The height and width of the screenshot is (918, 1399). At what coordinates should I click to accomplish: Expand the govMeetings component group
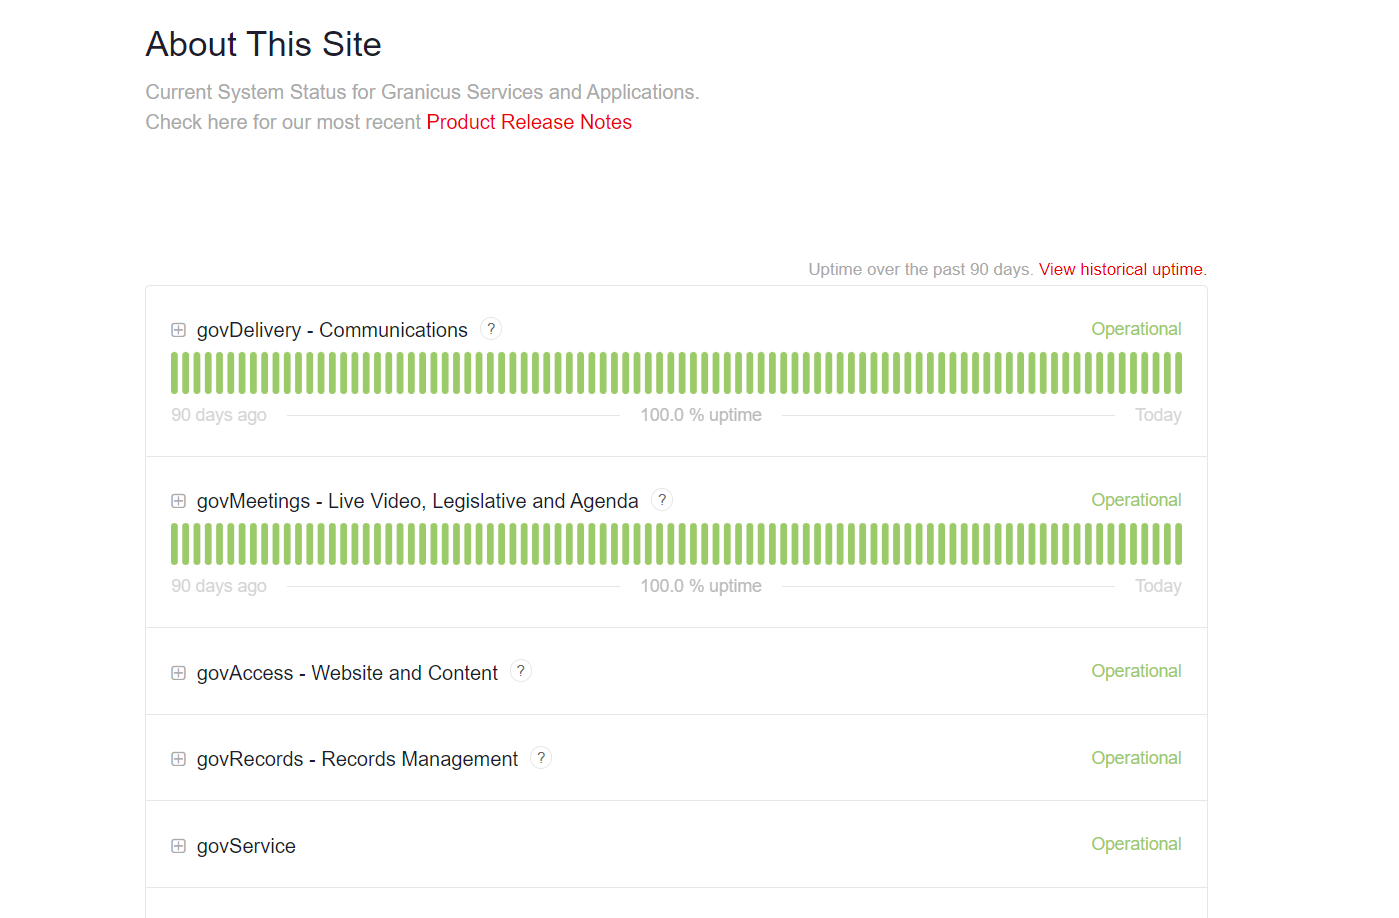[x=179, y=501]
